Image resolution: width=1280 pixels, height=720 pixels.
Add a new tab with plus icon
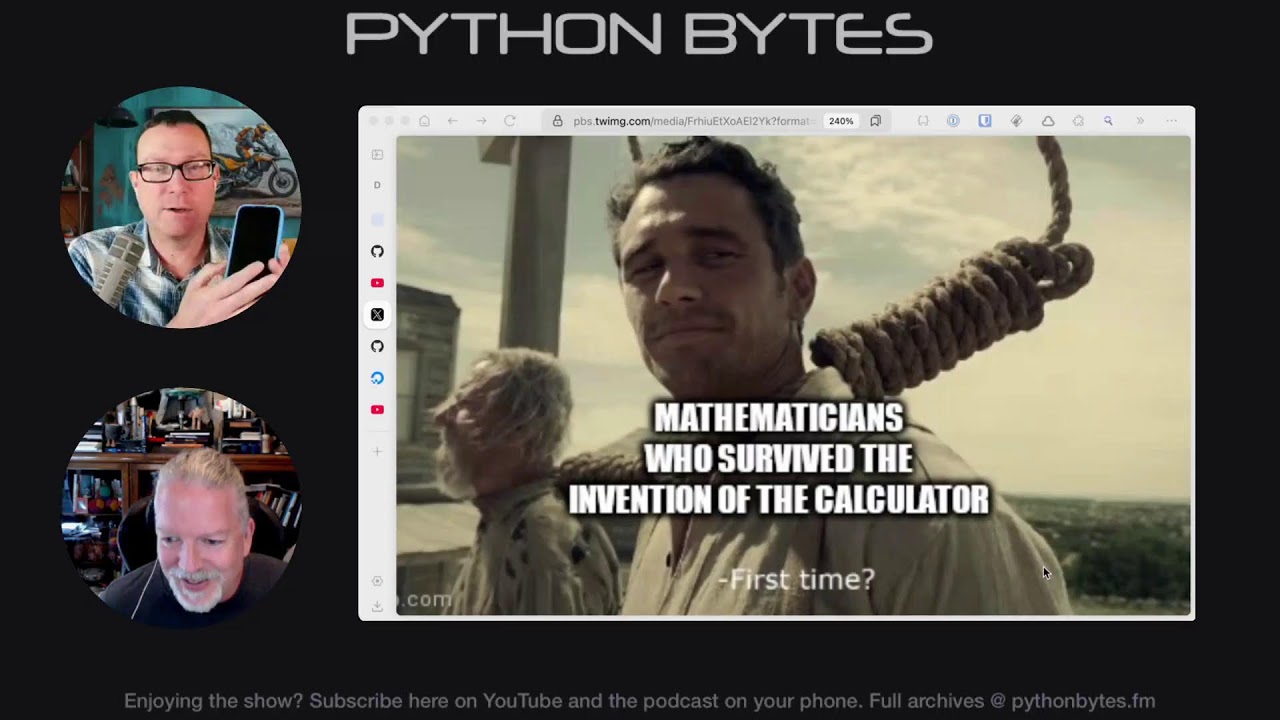(377, 451)
